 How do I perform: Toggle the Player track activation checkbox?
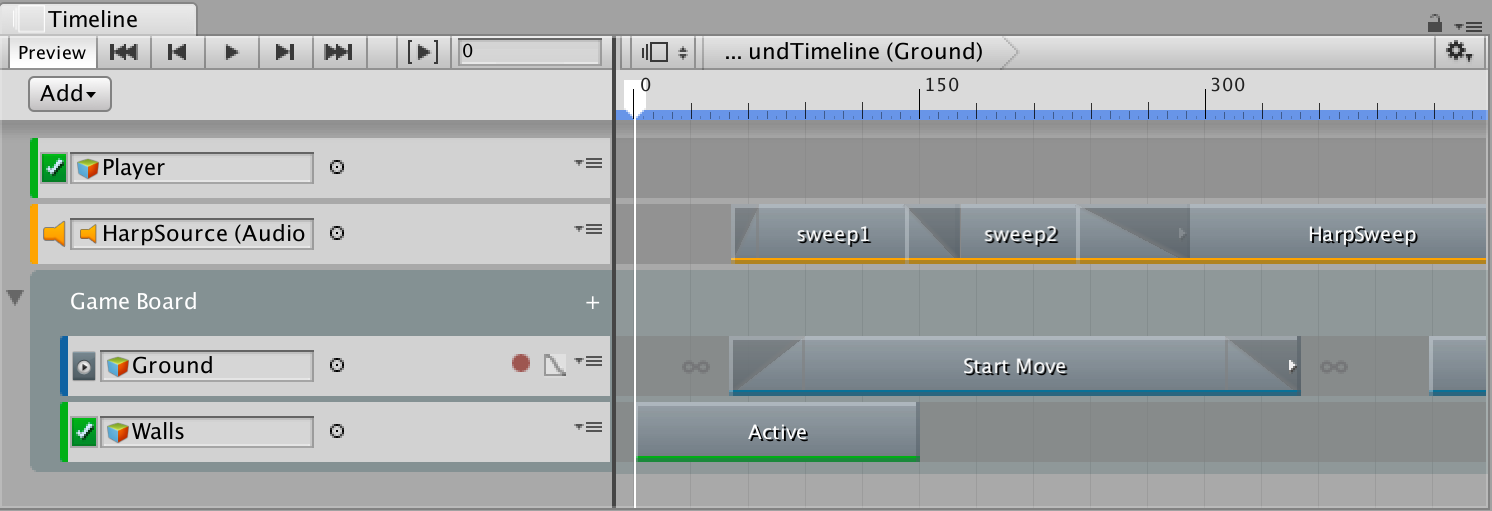coord(54,168)
